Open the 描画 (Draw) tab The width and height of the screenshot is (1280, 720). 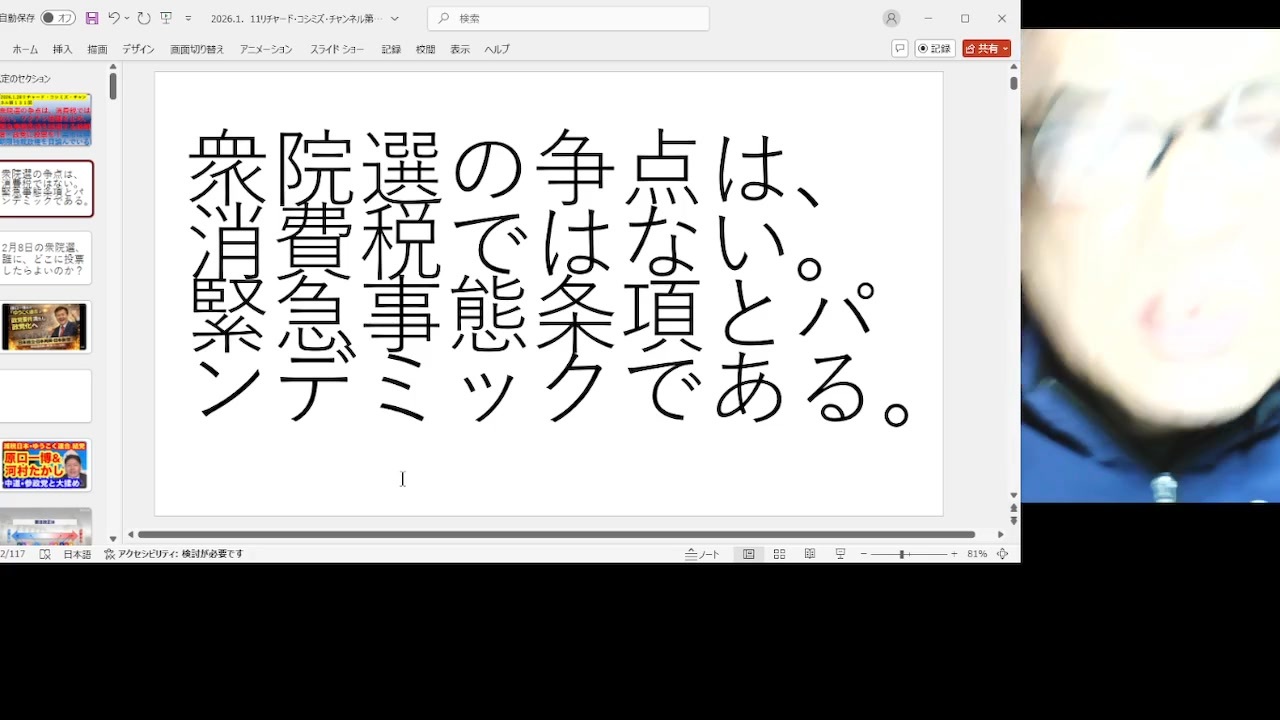click(97, 49)
